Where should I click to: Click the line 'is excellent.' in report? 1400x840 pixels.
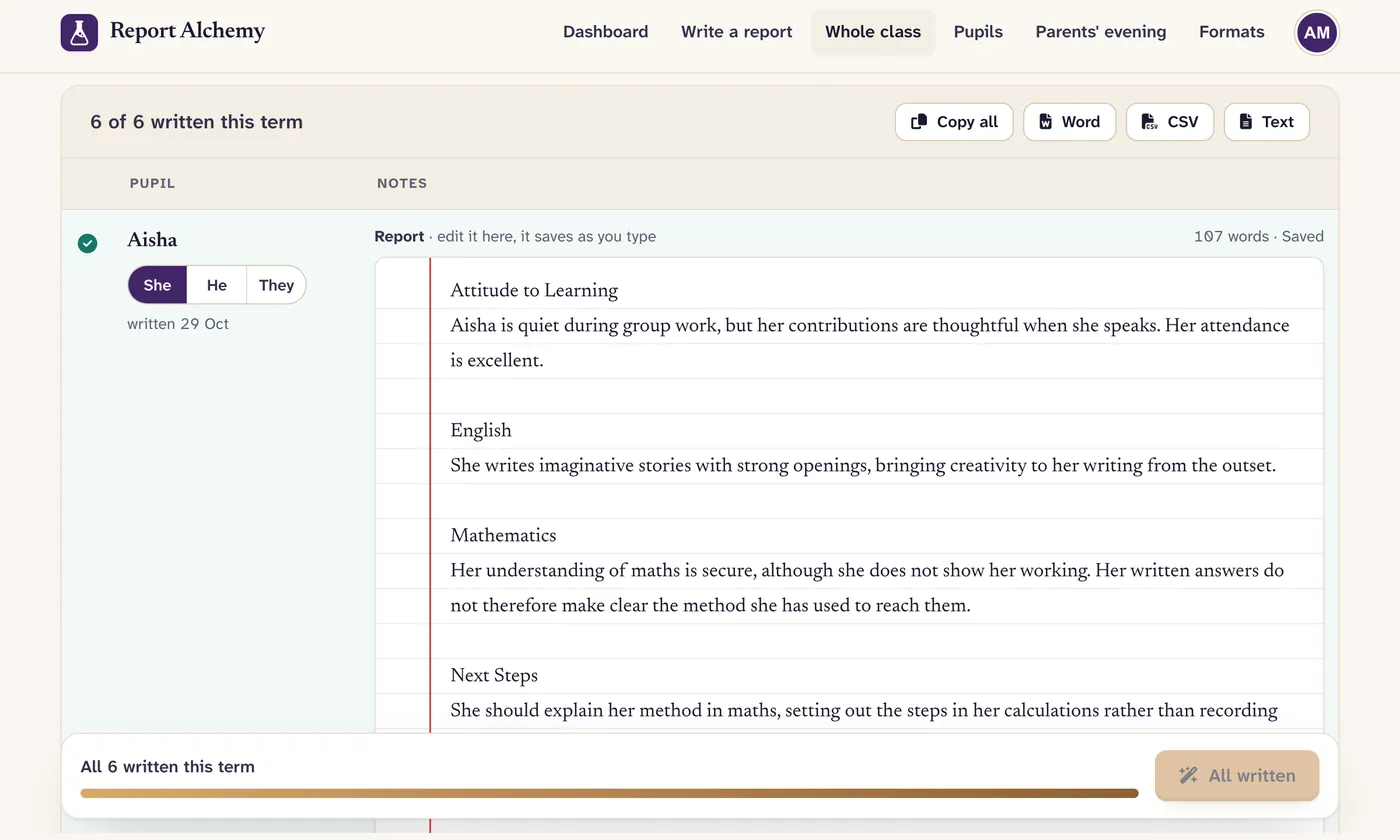[497, 361]
